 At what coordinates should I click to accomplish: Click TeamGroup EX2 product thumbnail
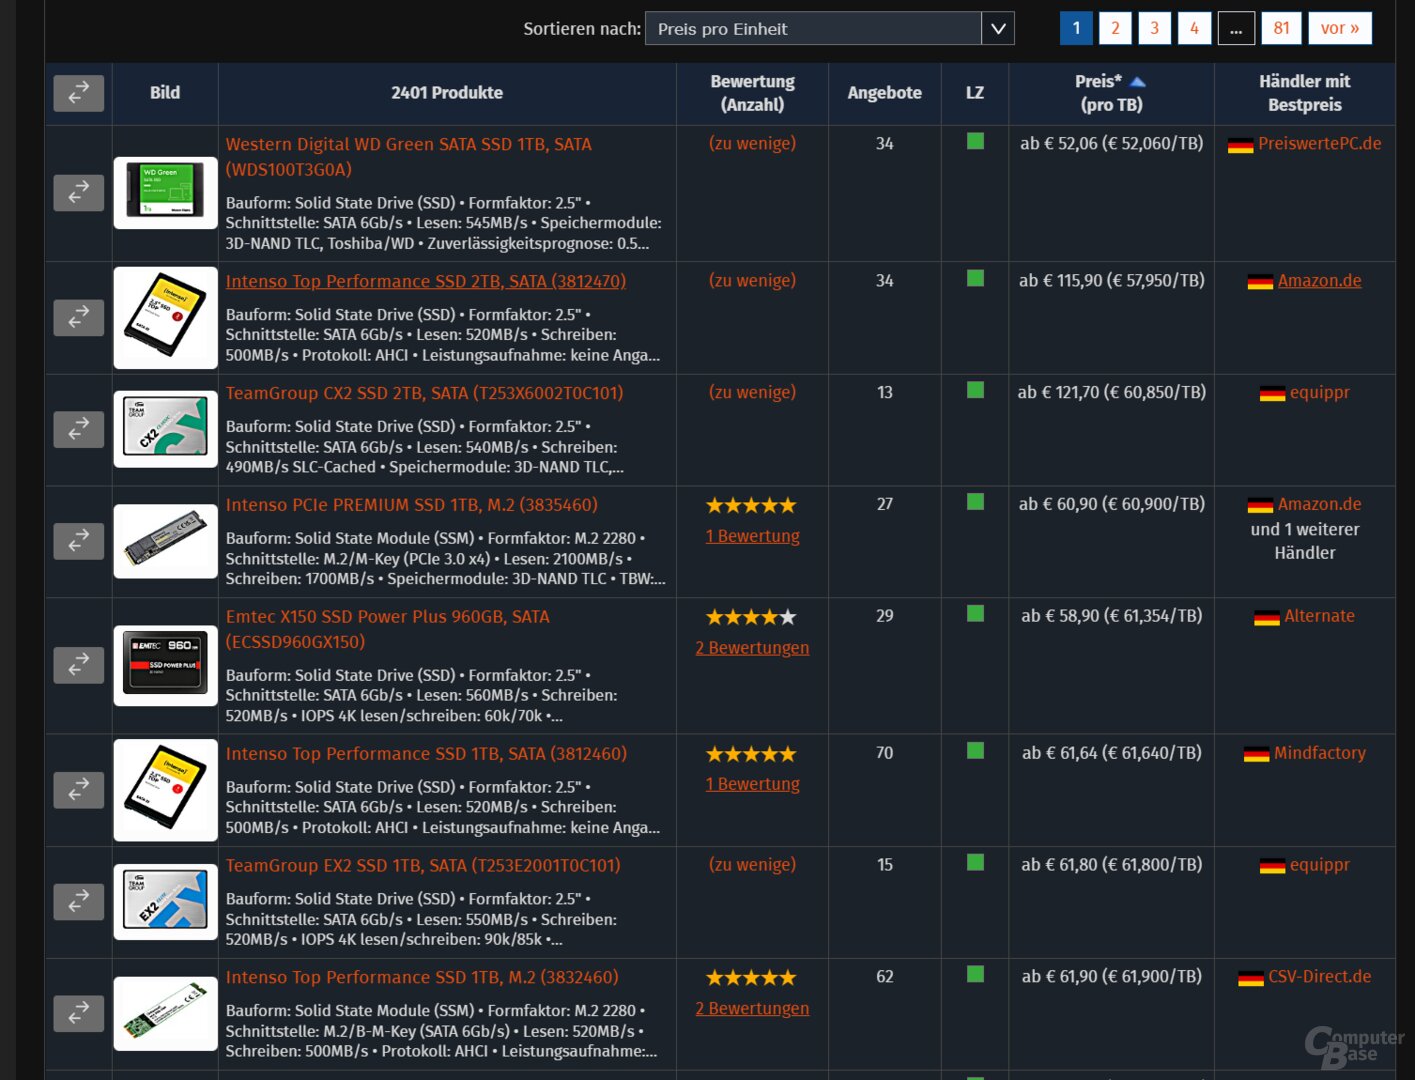pos(165,901)
